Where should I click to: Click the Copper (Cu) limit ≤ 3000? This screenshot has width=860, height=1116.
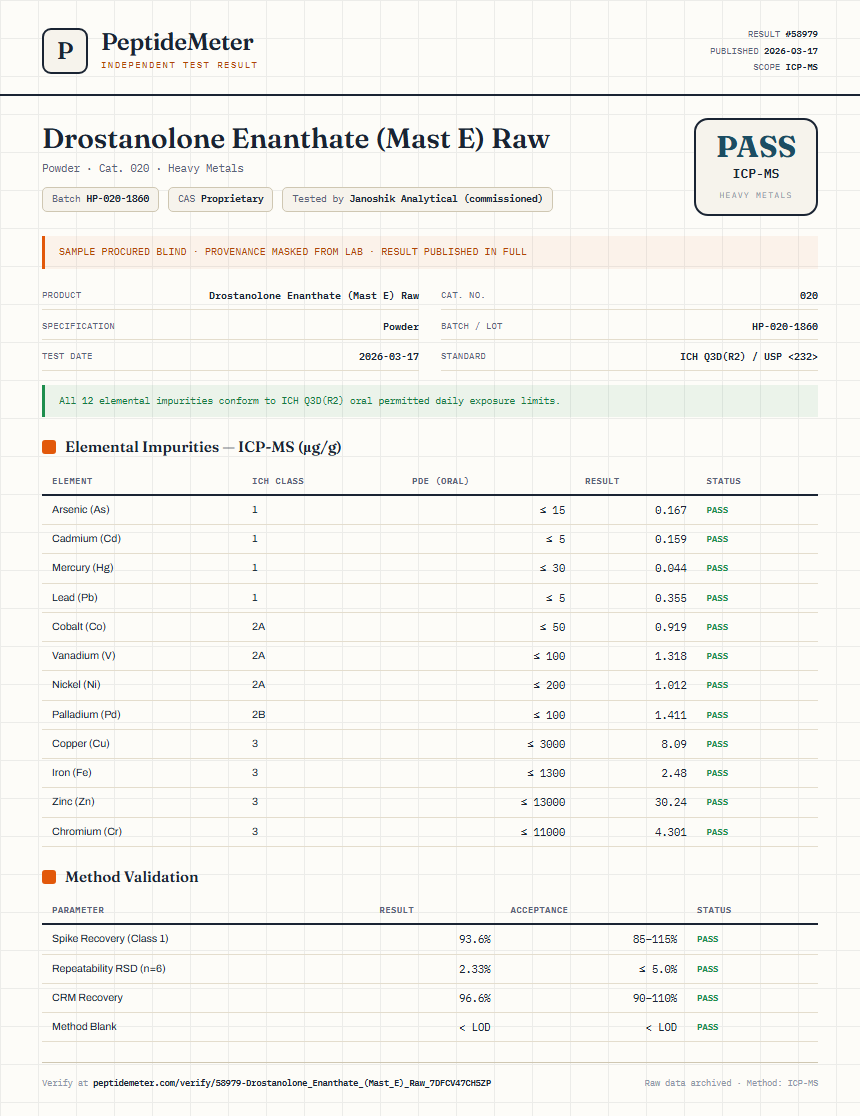click(x=546, y=744)
